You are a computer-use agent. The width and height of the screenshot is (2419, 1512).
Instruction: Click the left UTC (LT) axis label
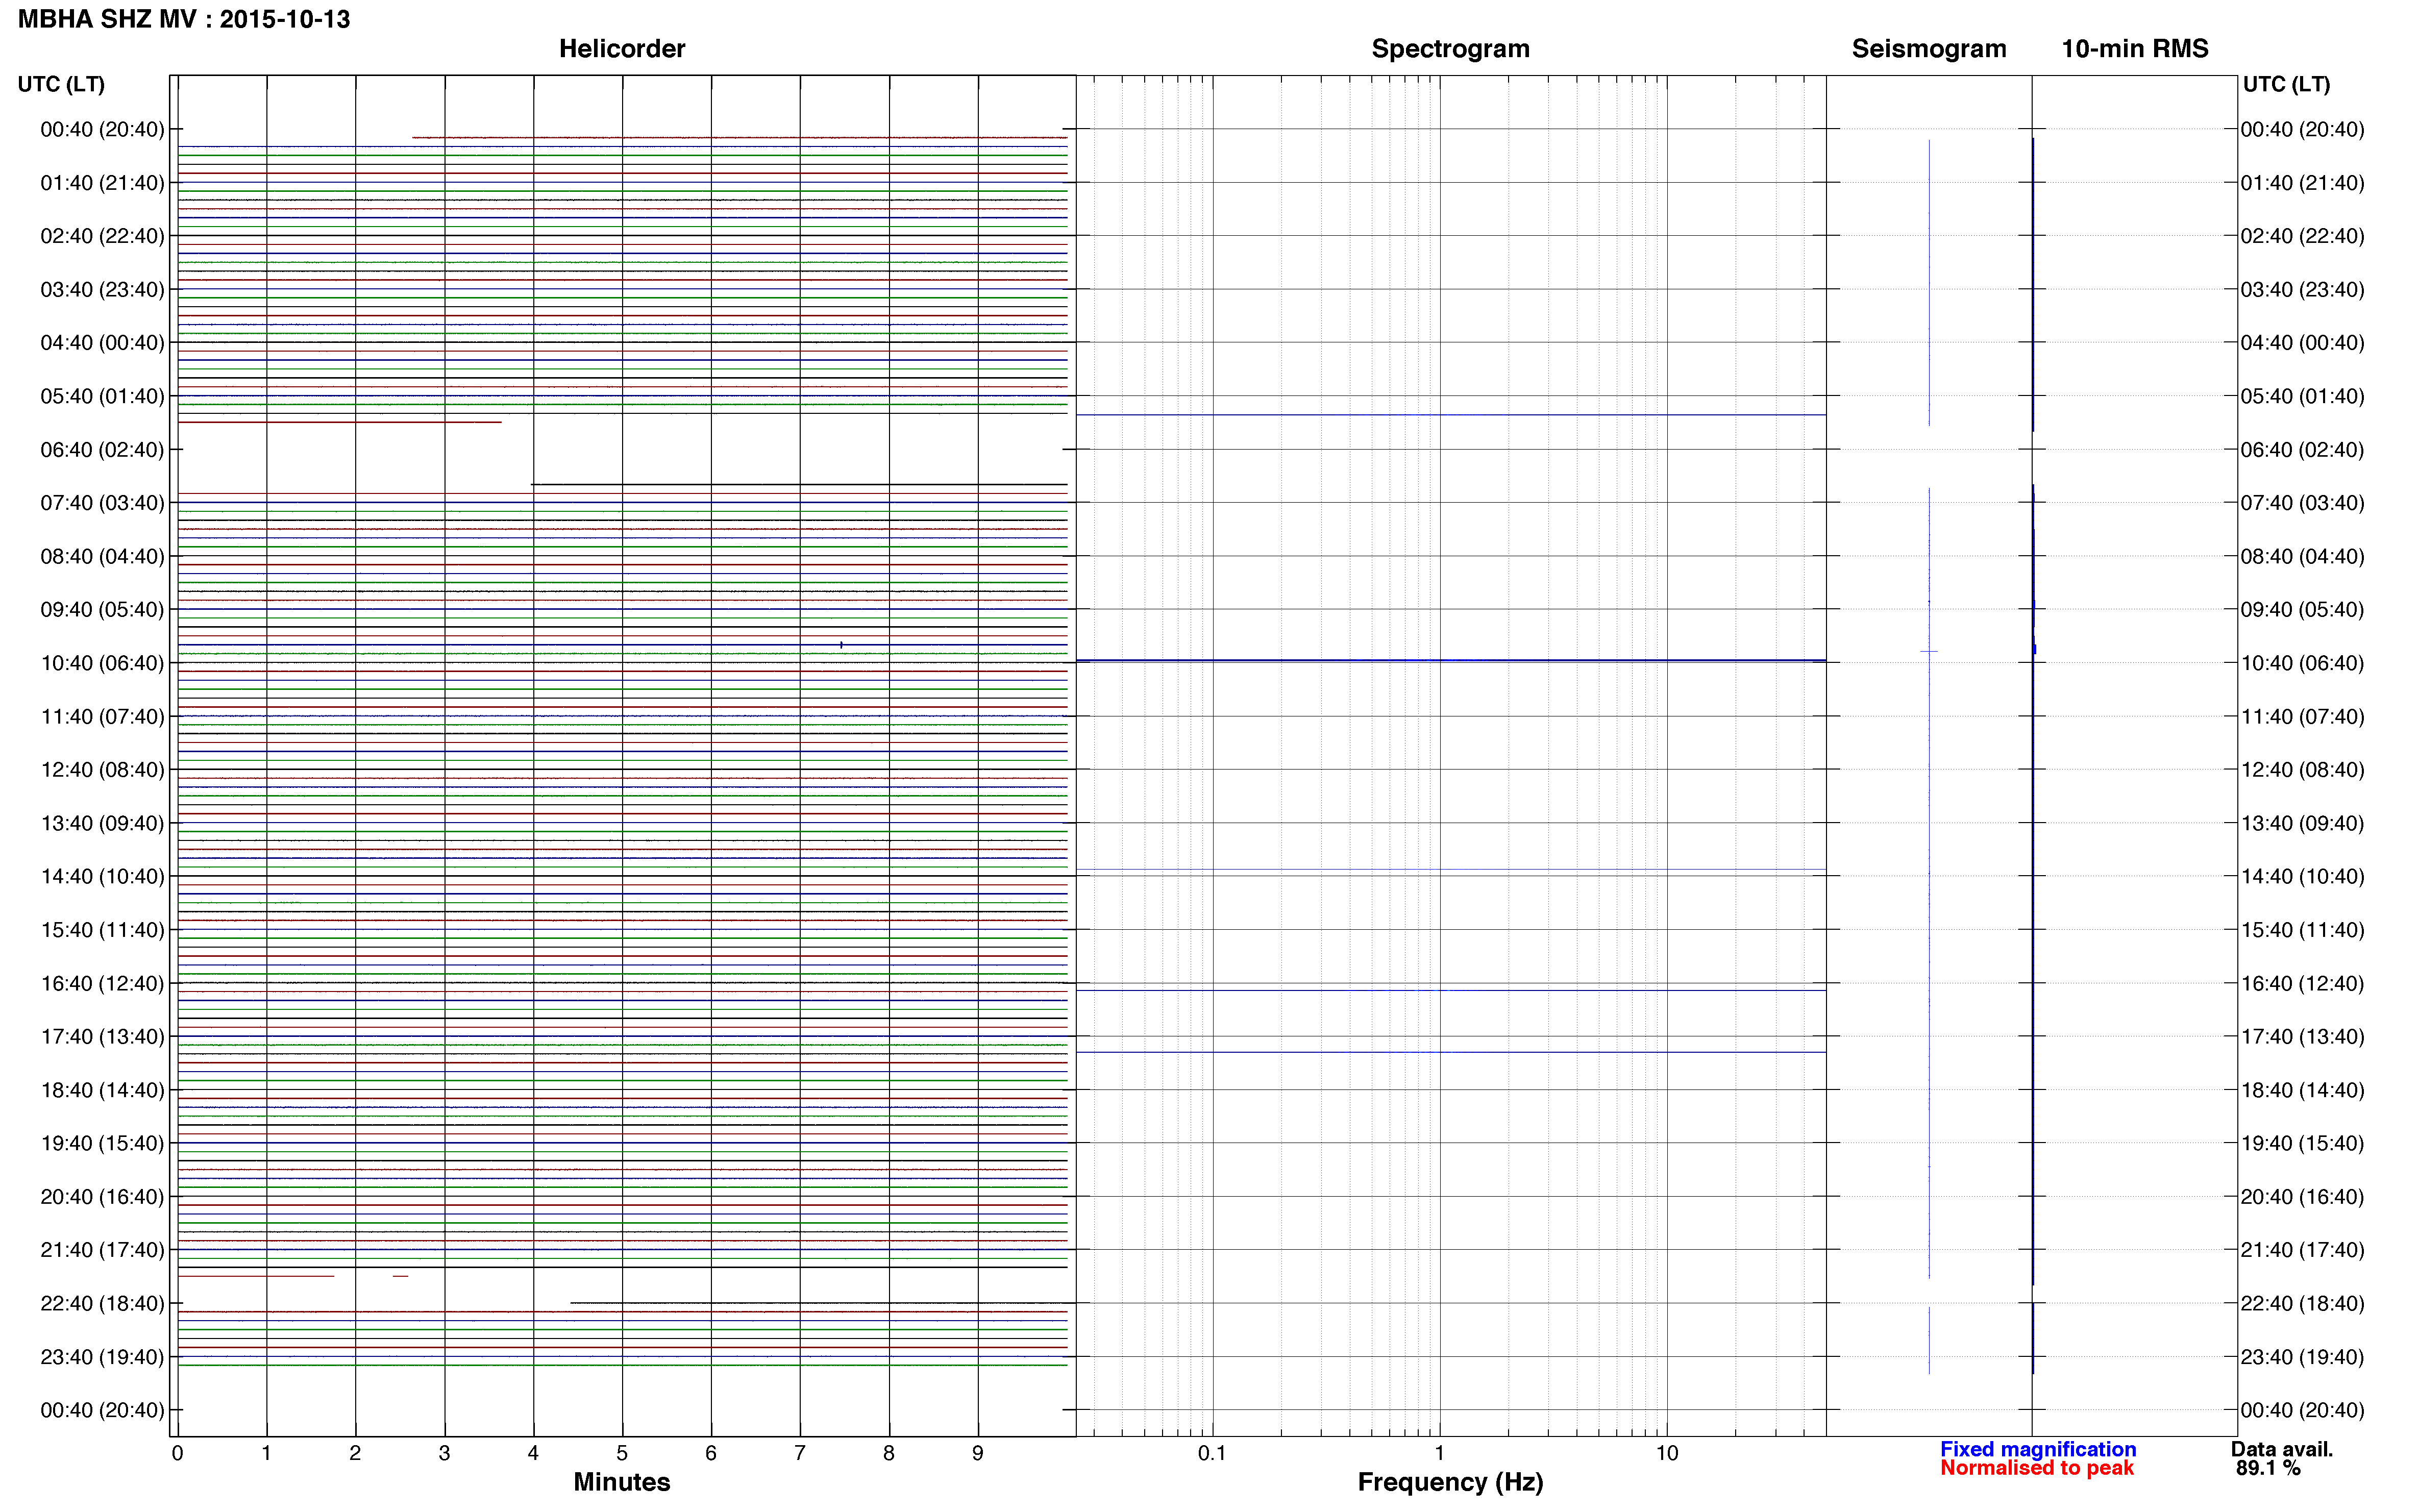coord(61,84)
